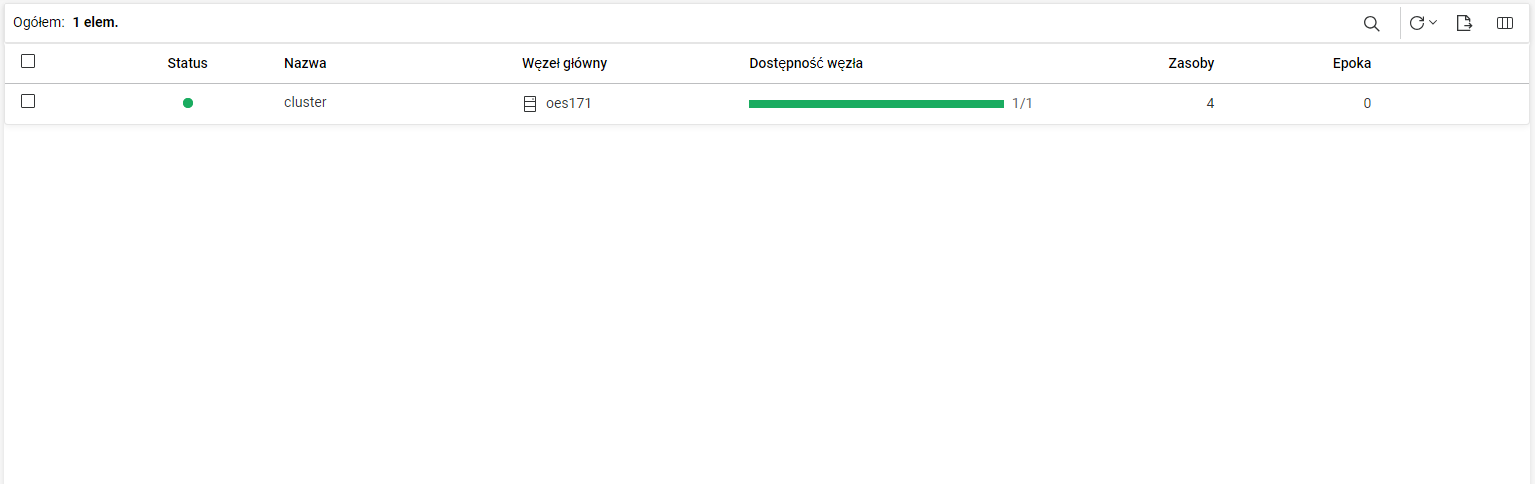Screen dimensions: 1535x484
Task: Sort by the Zasoby column header
Action: click(1191, 63)
